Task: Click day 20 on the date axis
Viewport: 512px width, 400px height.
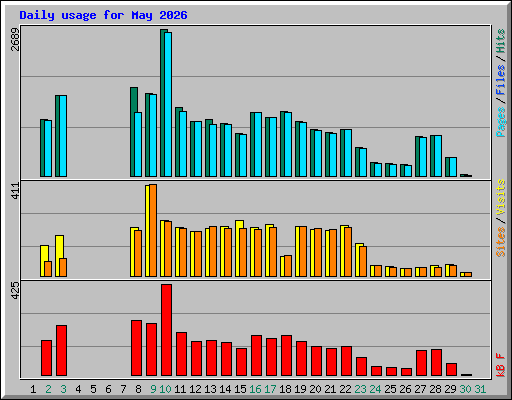Action: 315,389
